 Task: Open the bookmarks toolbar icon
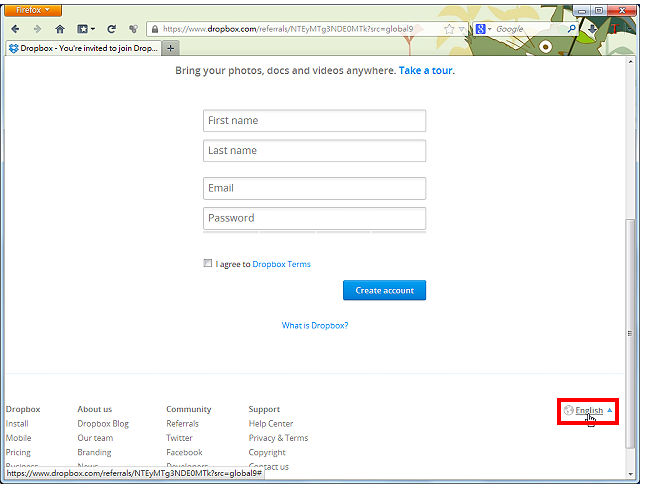click(86, 29)
